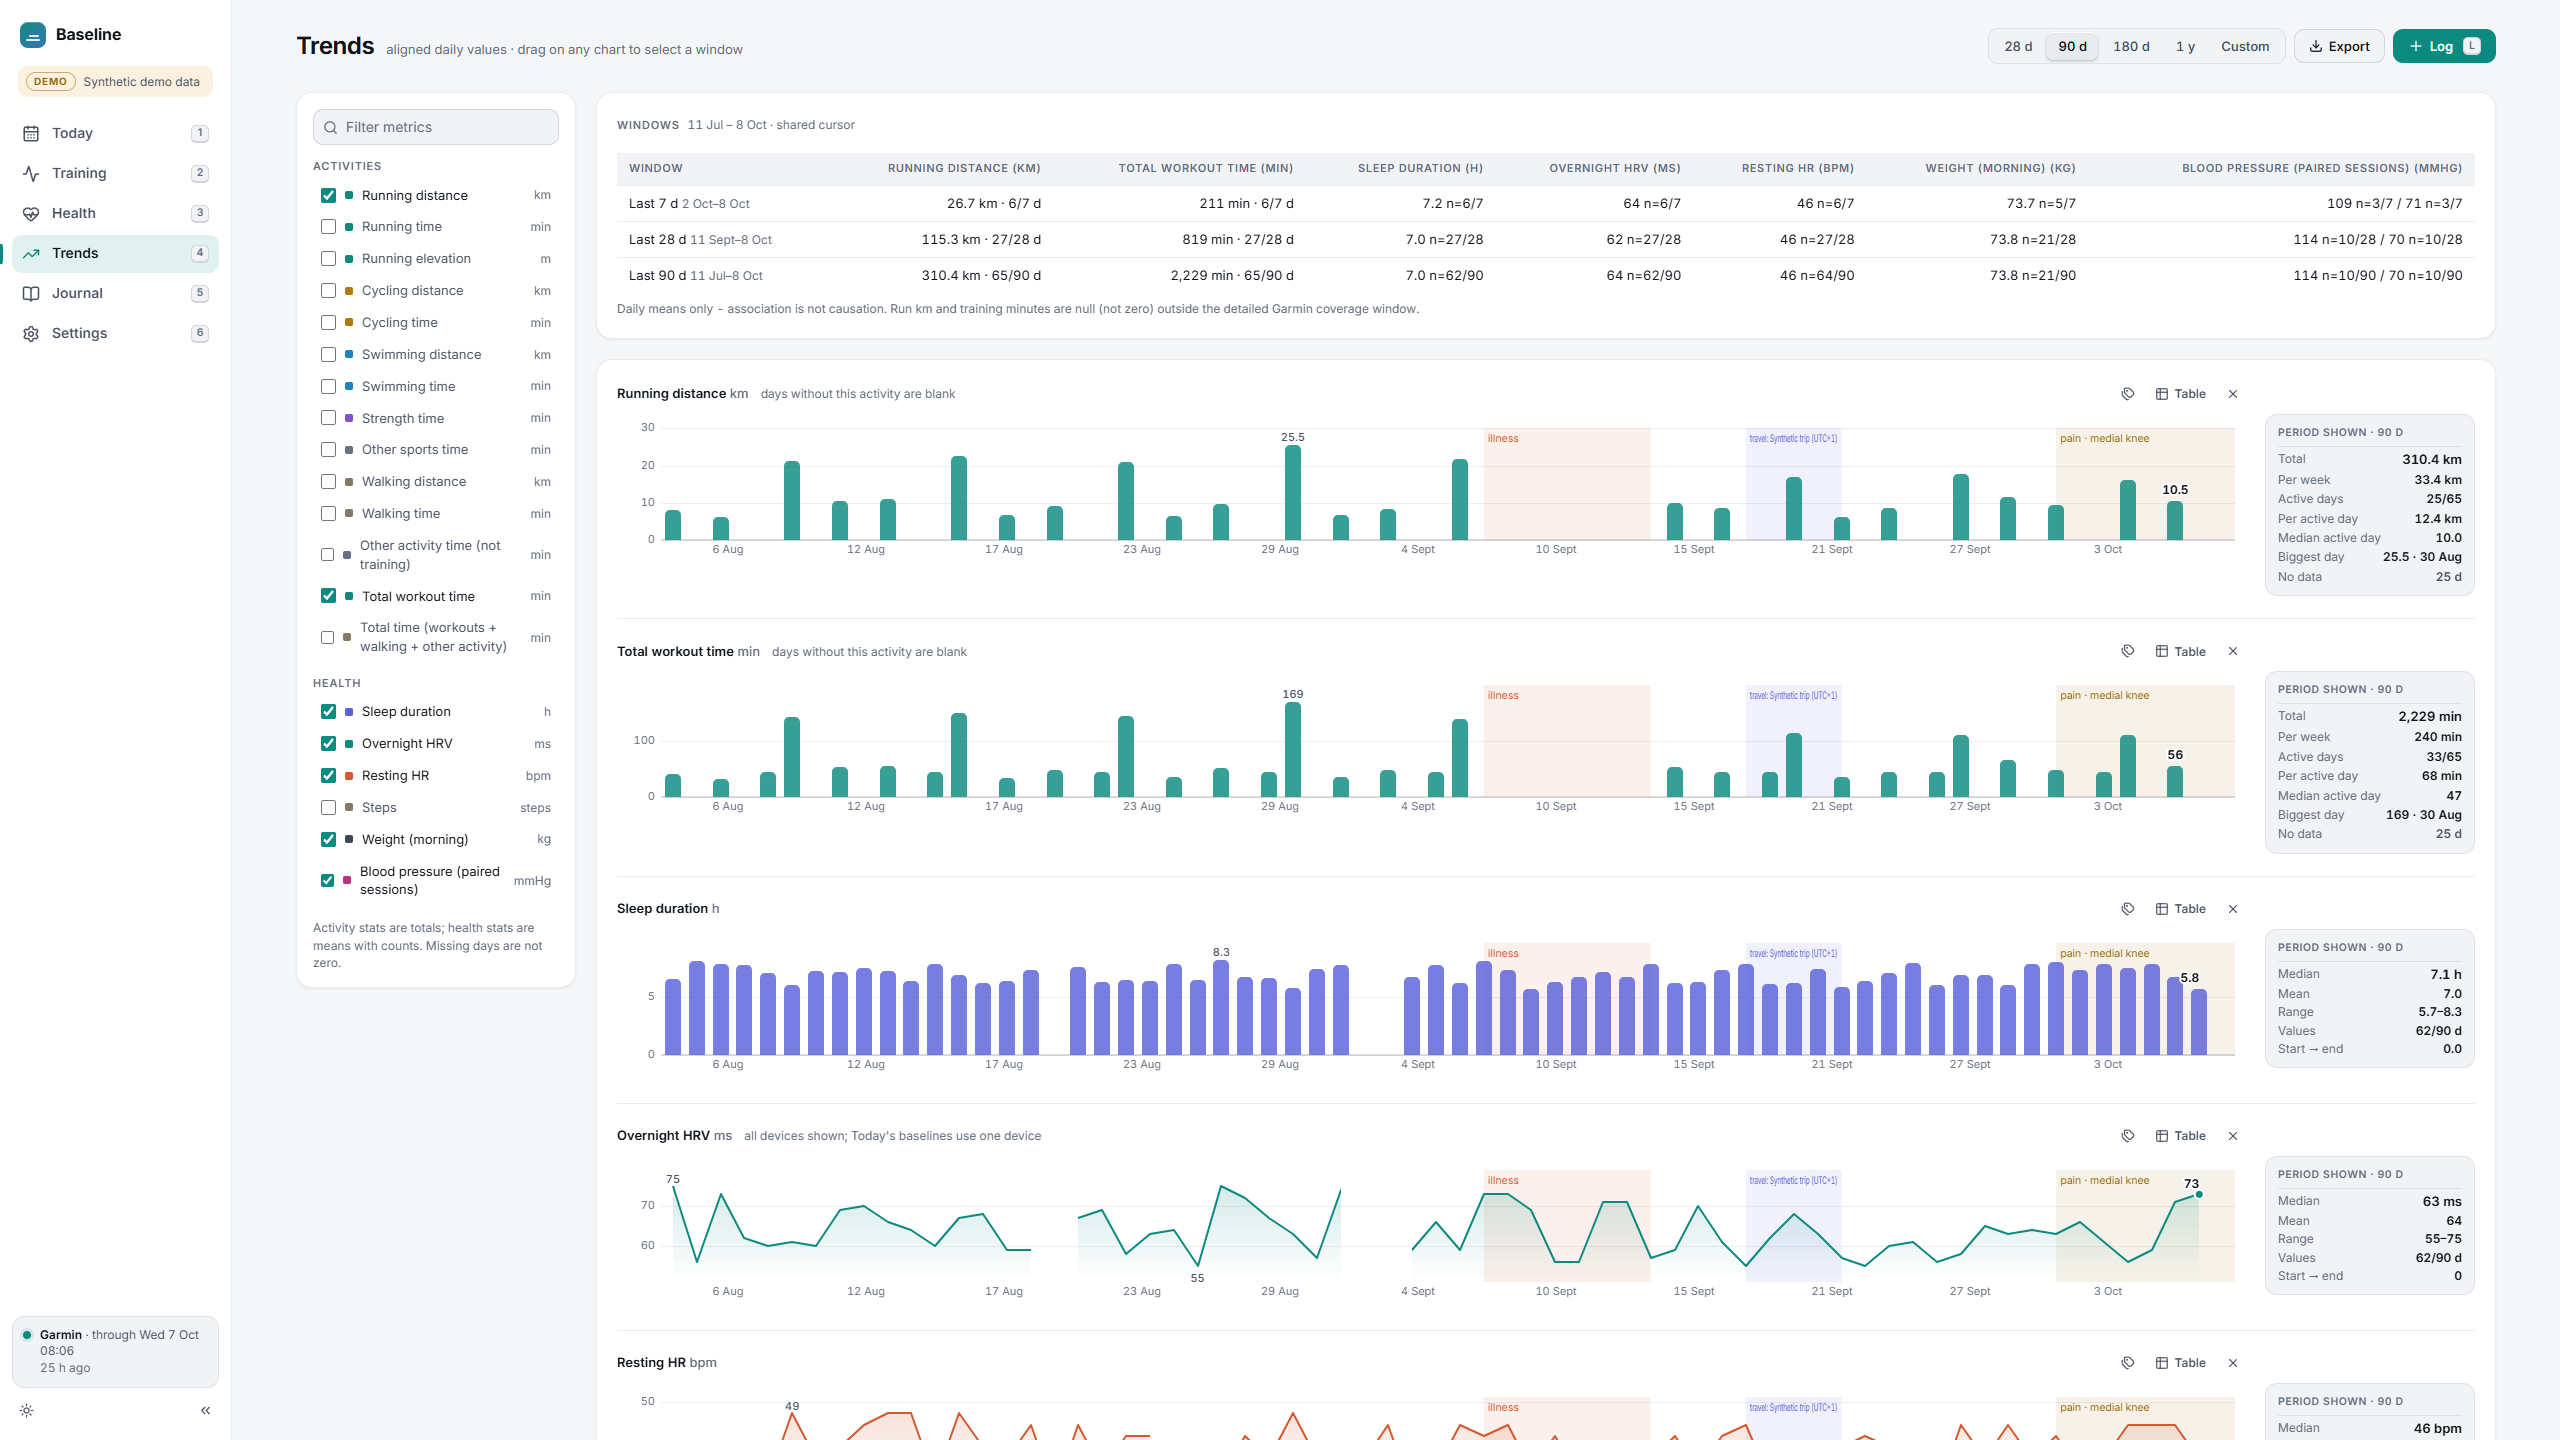Click the Settings gear icon in sidebar

[31, 333]
